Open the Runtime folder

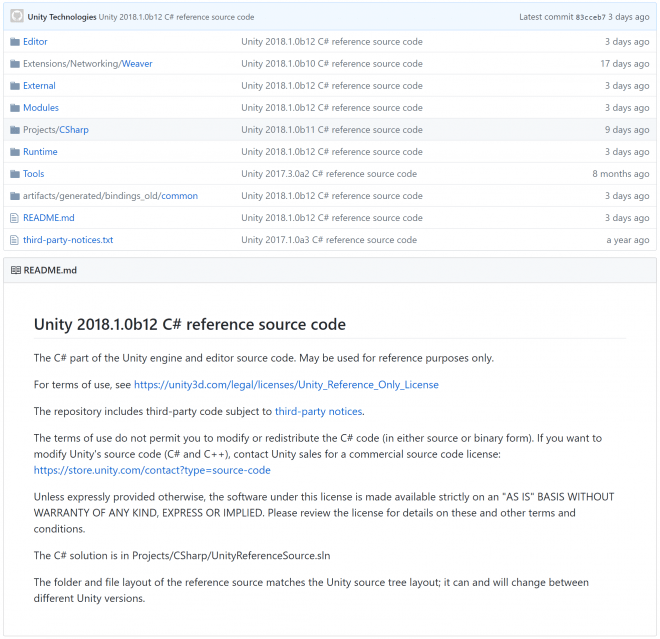40,152
